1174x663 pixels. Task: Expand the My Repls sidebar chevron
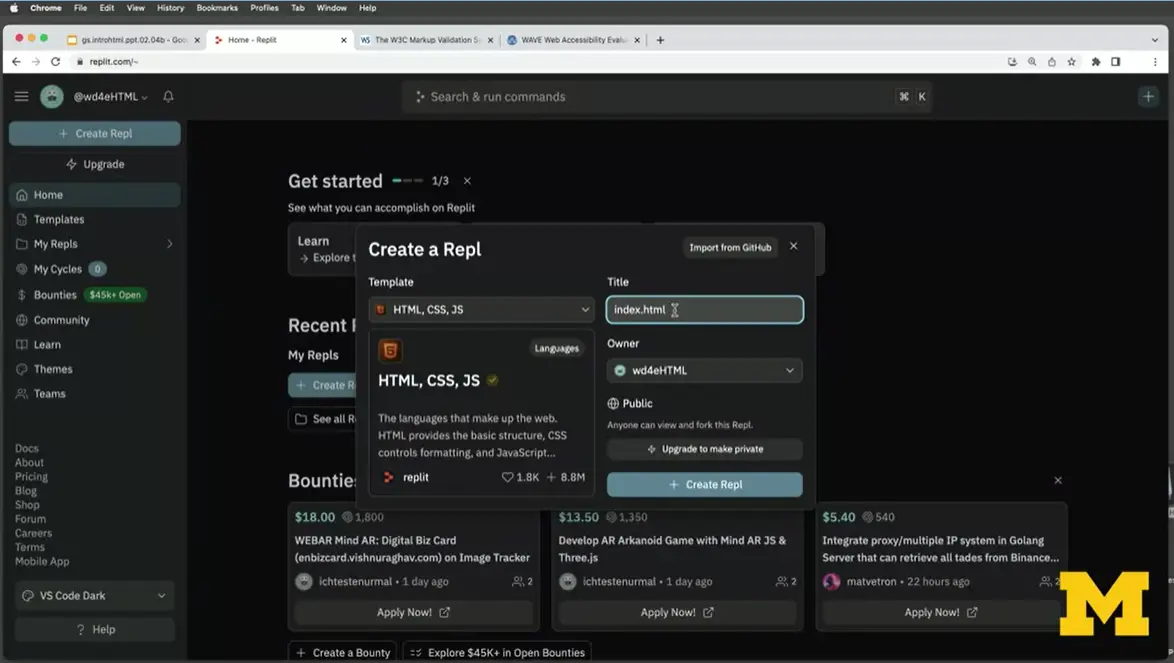169,244
